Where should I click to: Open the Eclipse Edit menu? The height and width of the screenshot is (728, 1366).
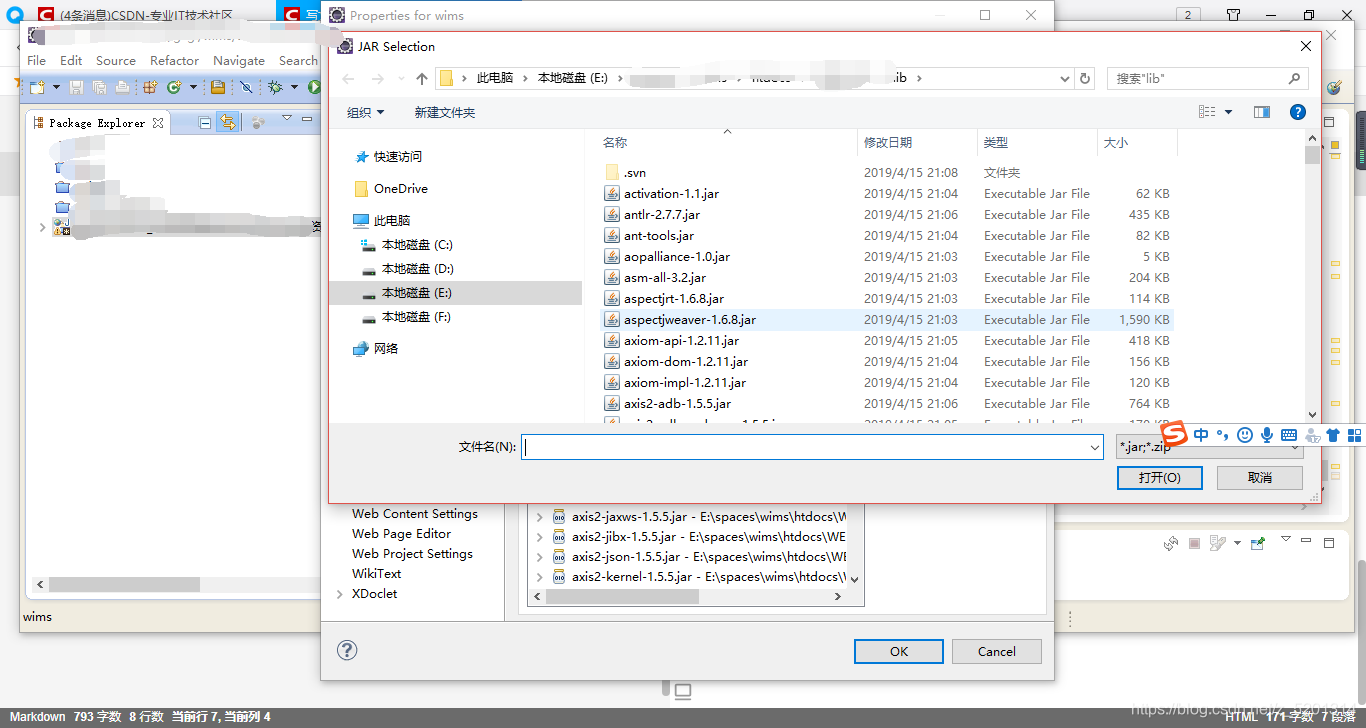pos(71,60)
